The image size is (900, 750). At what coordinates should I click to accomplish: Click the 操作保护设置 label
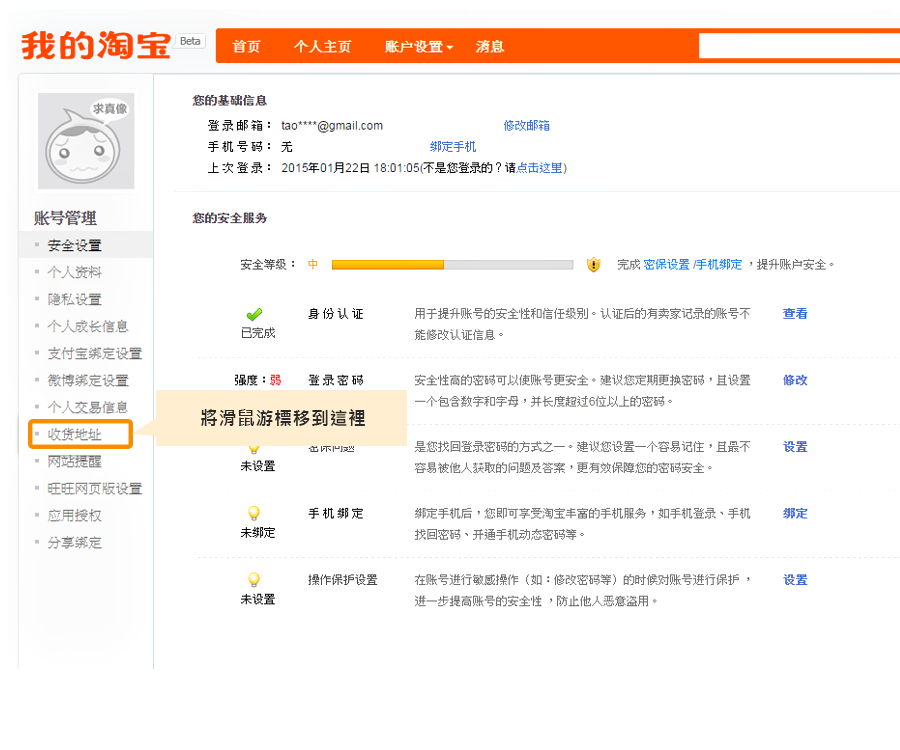[343, 580]
